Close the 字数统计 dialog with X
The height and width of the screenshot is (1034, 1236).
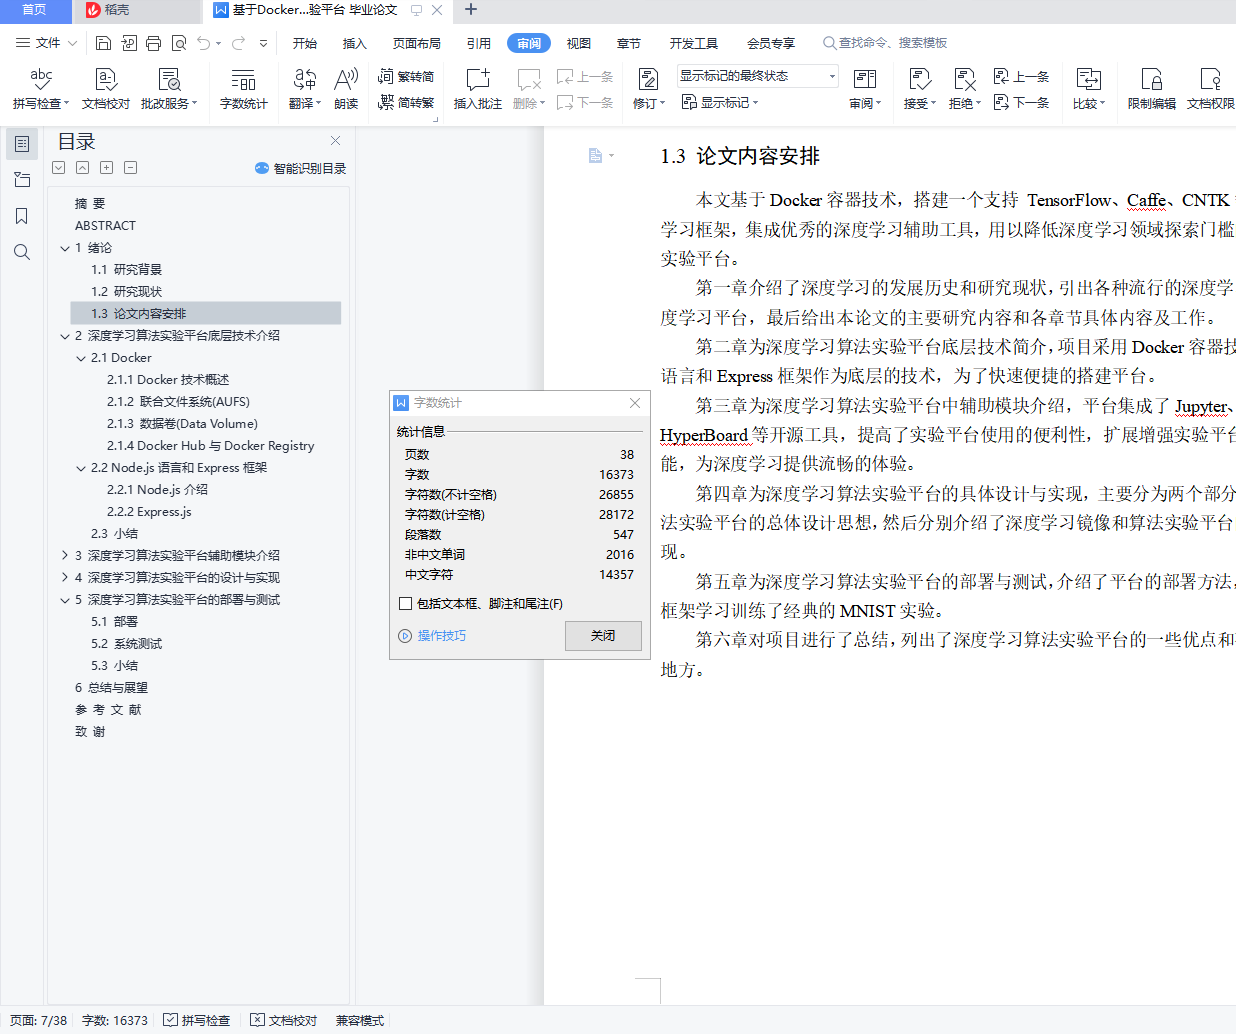pyautogui.click(x=635, y=403)
